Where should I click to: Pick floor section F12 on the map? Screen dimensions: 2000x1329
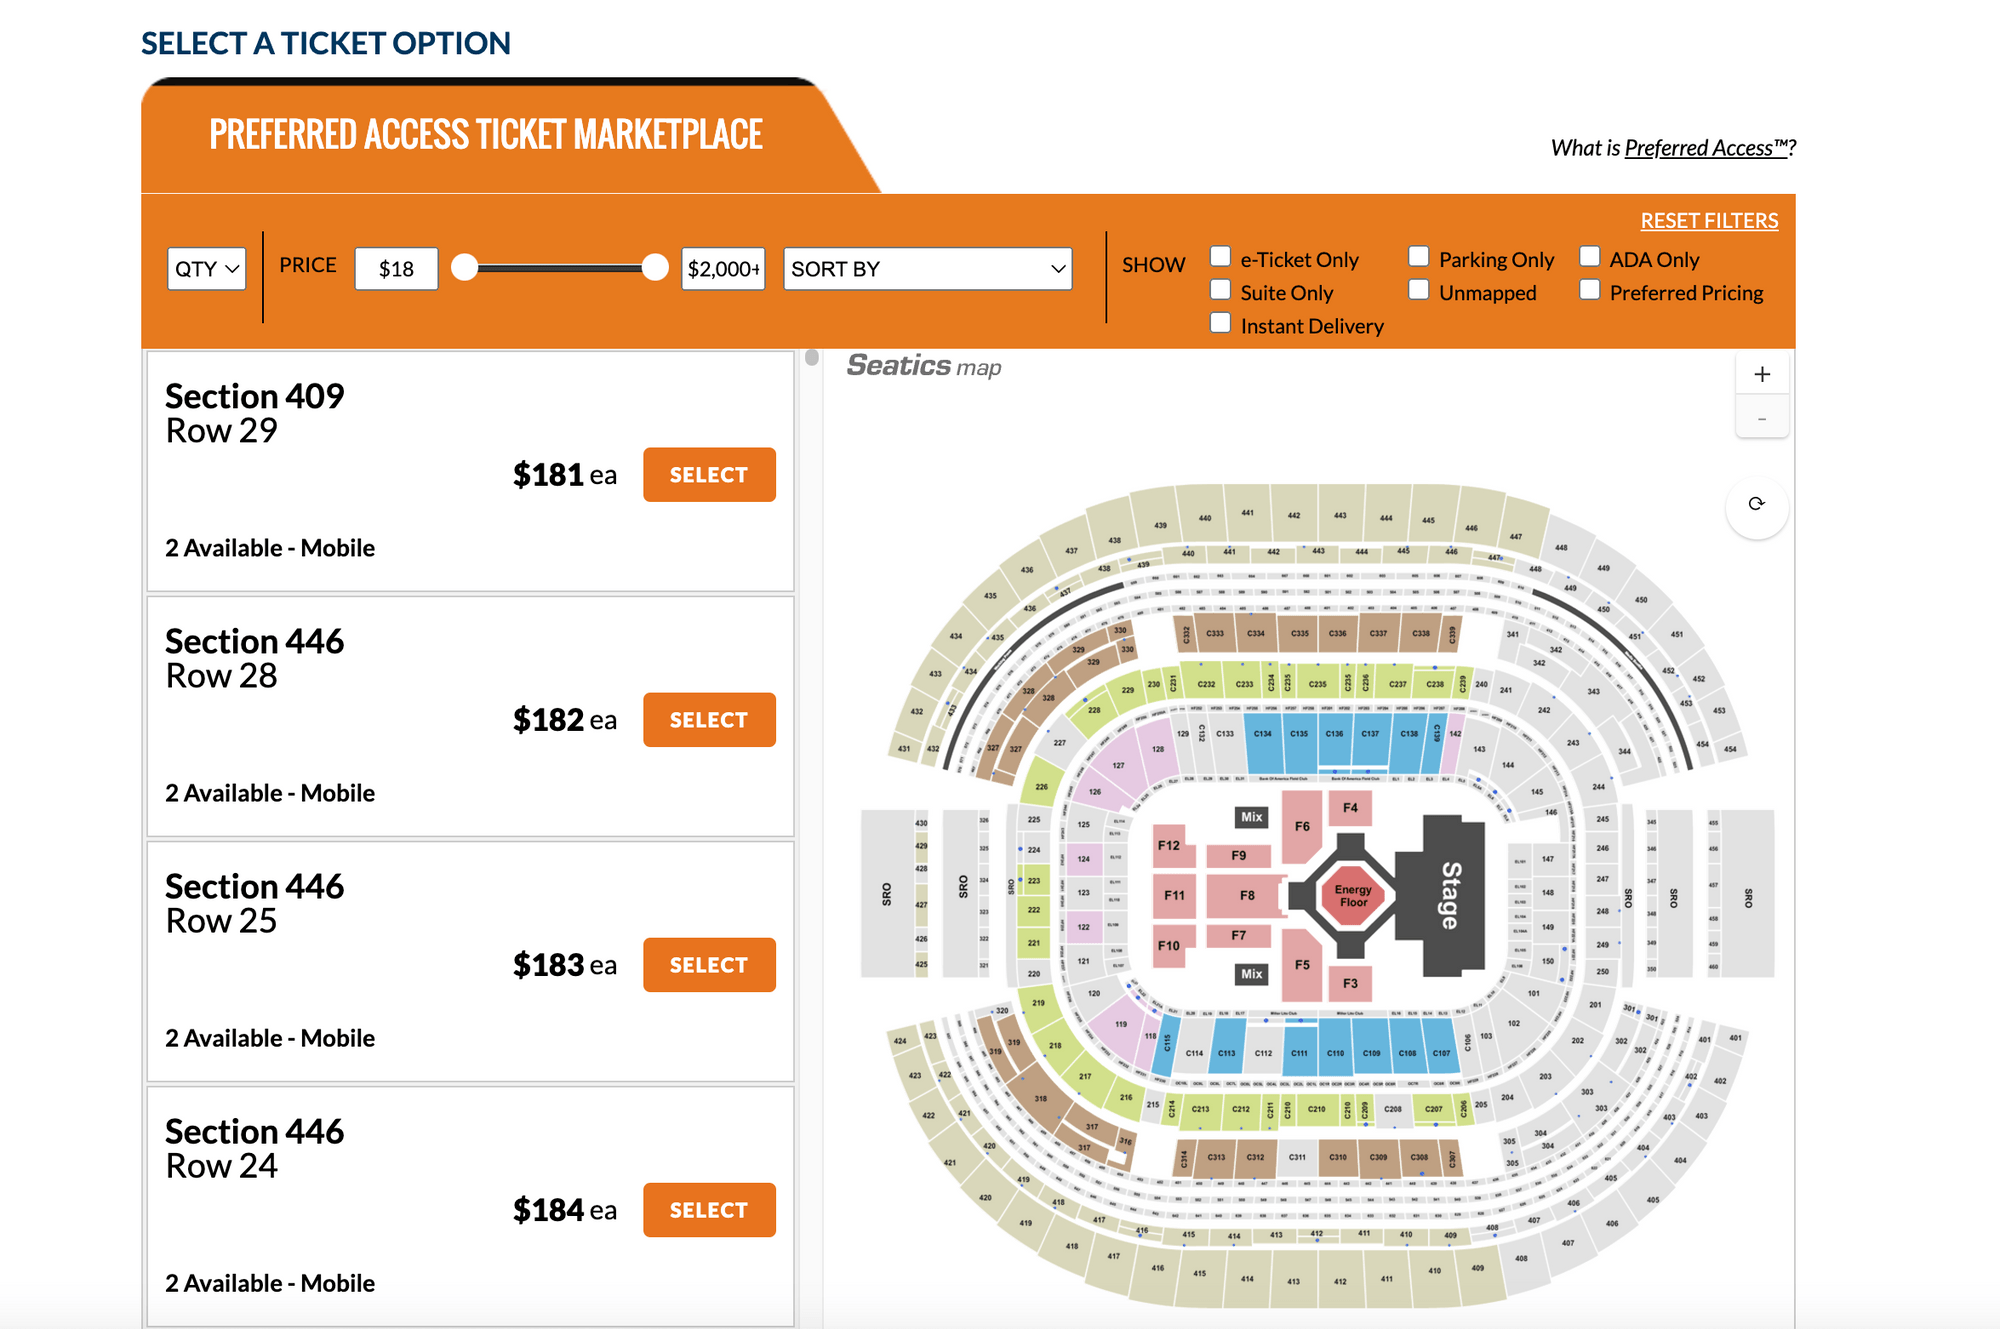pyautogui.click(x=1169, y=846)
